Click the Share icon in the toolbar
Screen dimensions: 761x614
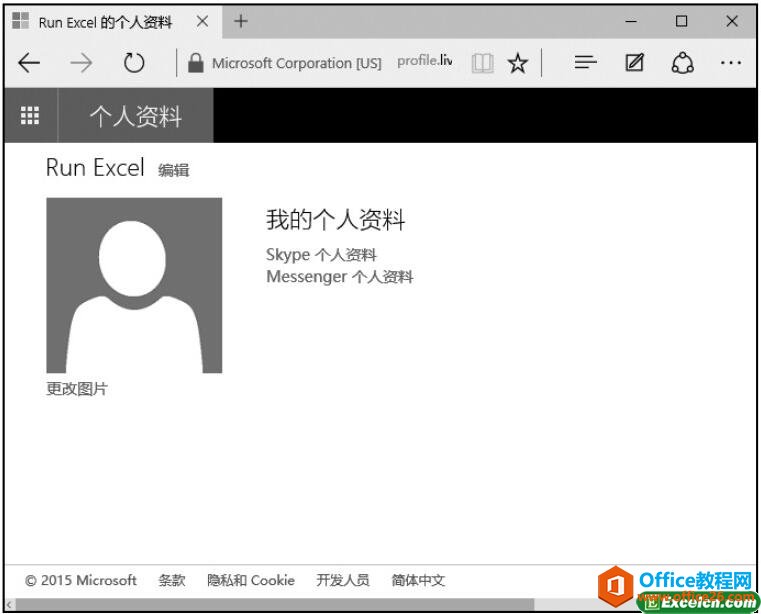pos(682,63)
